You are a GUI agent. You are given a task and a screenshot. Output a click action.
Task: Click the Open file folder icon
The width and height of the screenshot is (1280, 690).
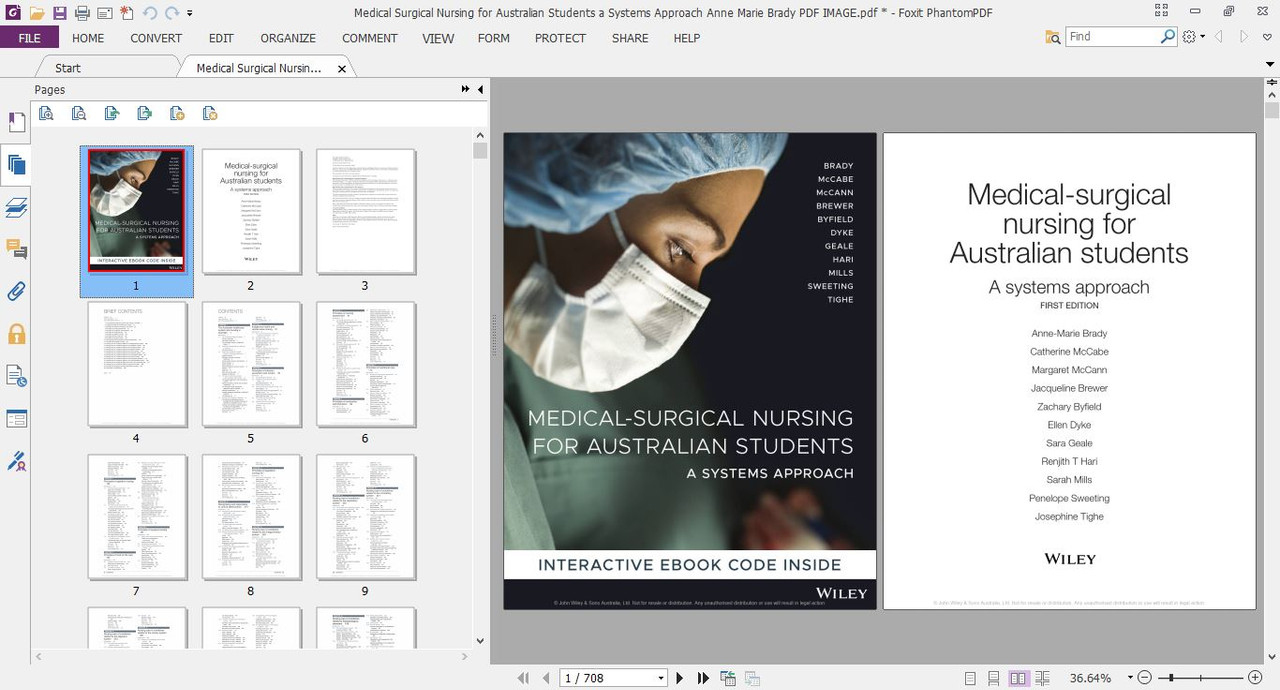pyautogui.click(x=37, y=13)
